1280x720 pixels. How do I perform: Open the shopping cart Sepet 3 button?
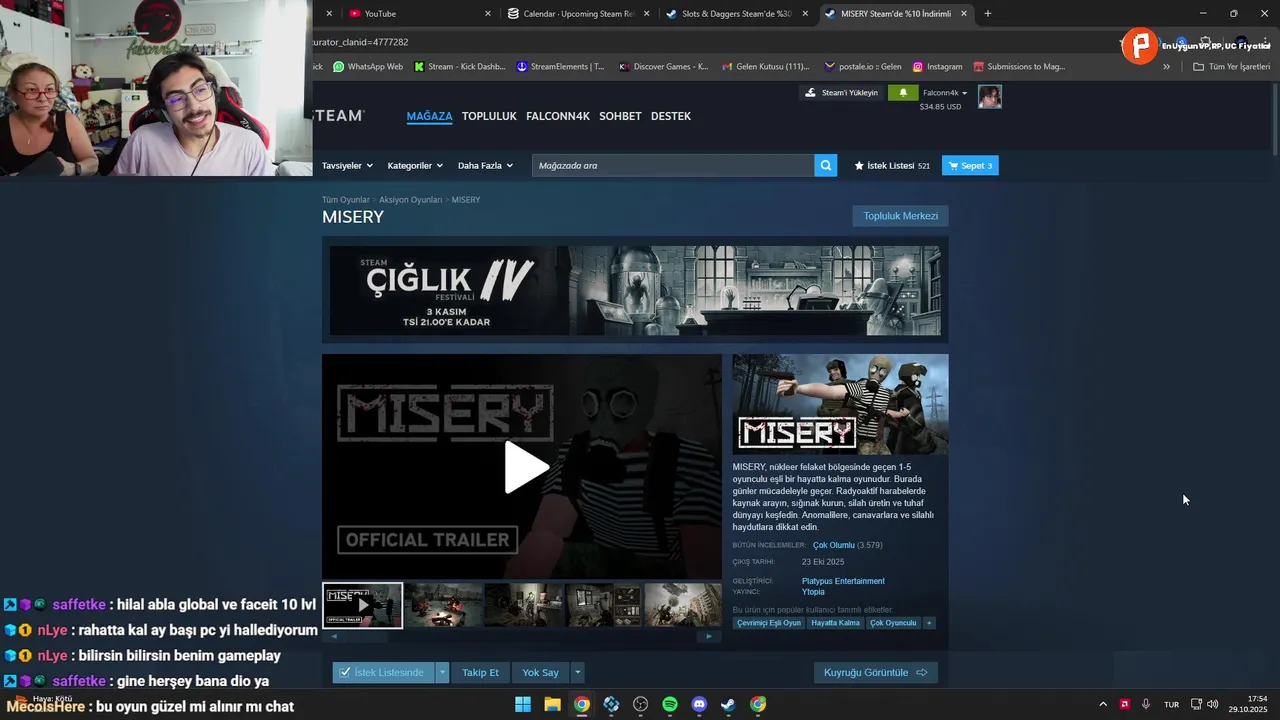(x=970, y=165)
